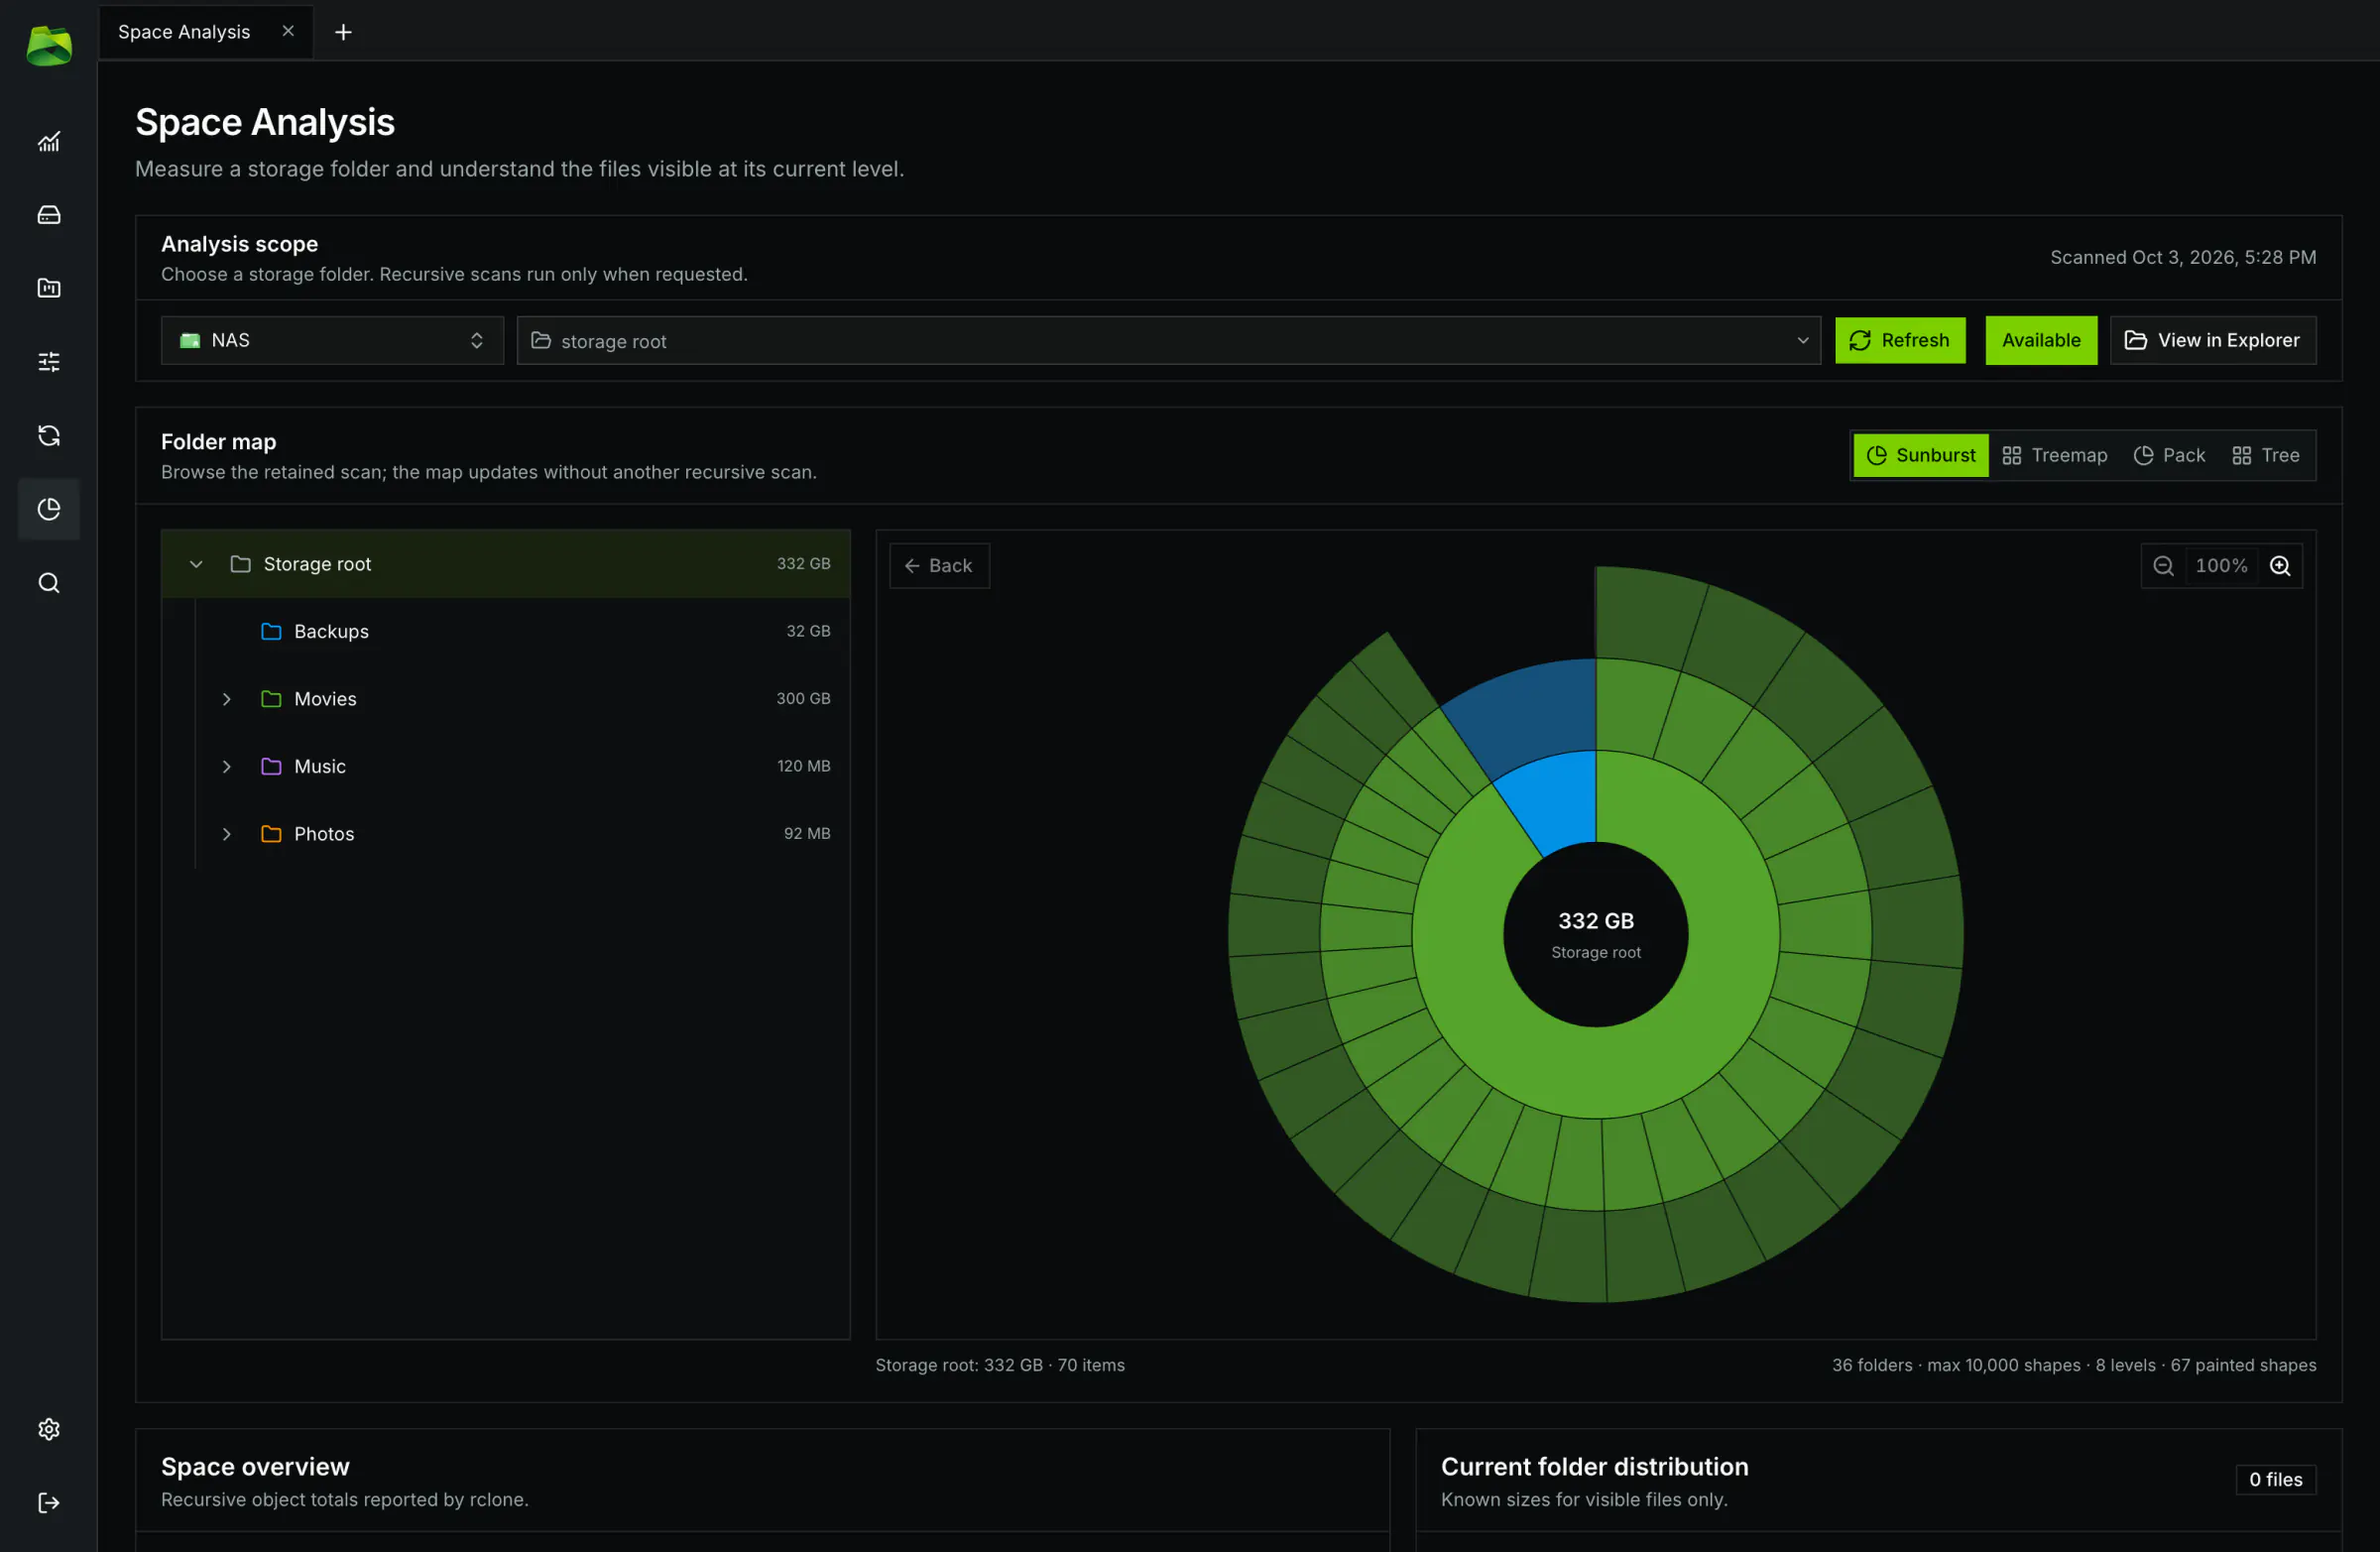
Task: Expand the Music folder
Action: [x=227, y=766]
